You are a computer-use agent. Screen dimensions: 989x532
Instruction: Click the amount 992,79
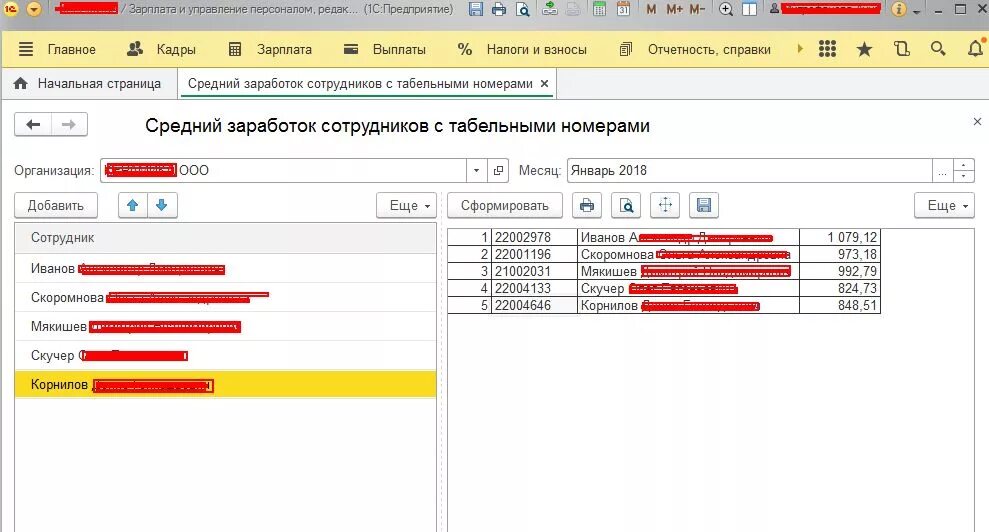pos(840,271)
